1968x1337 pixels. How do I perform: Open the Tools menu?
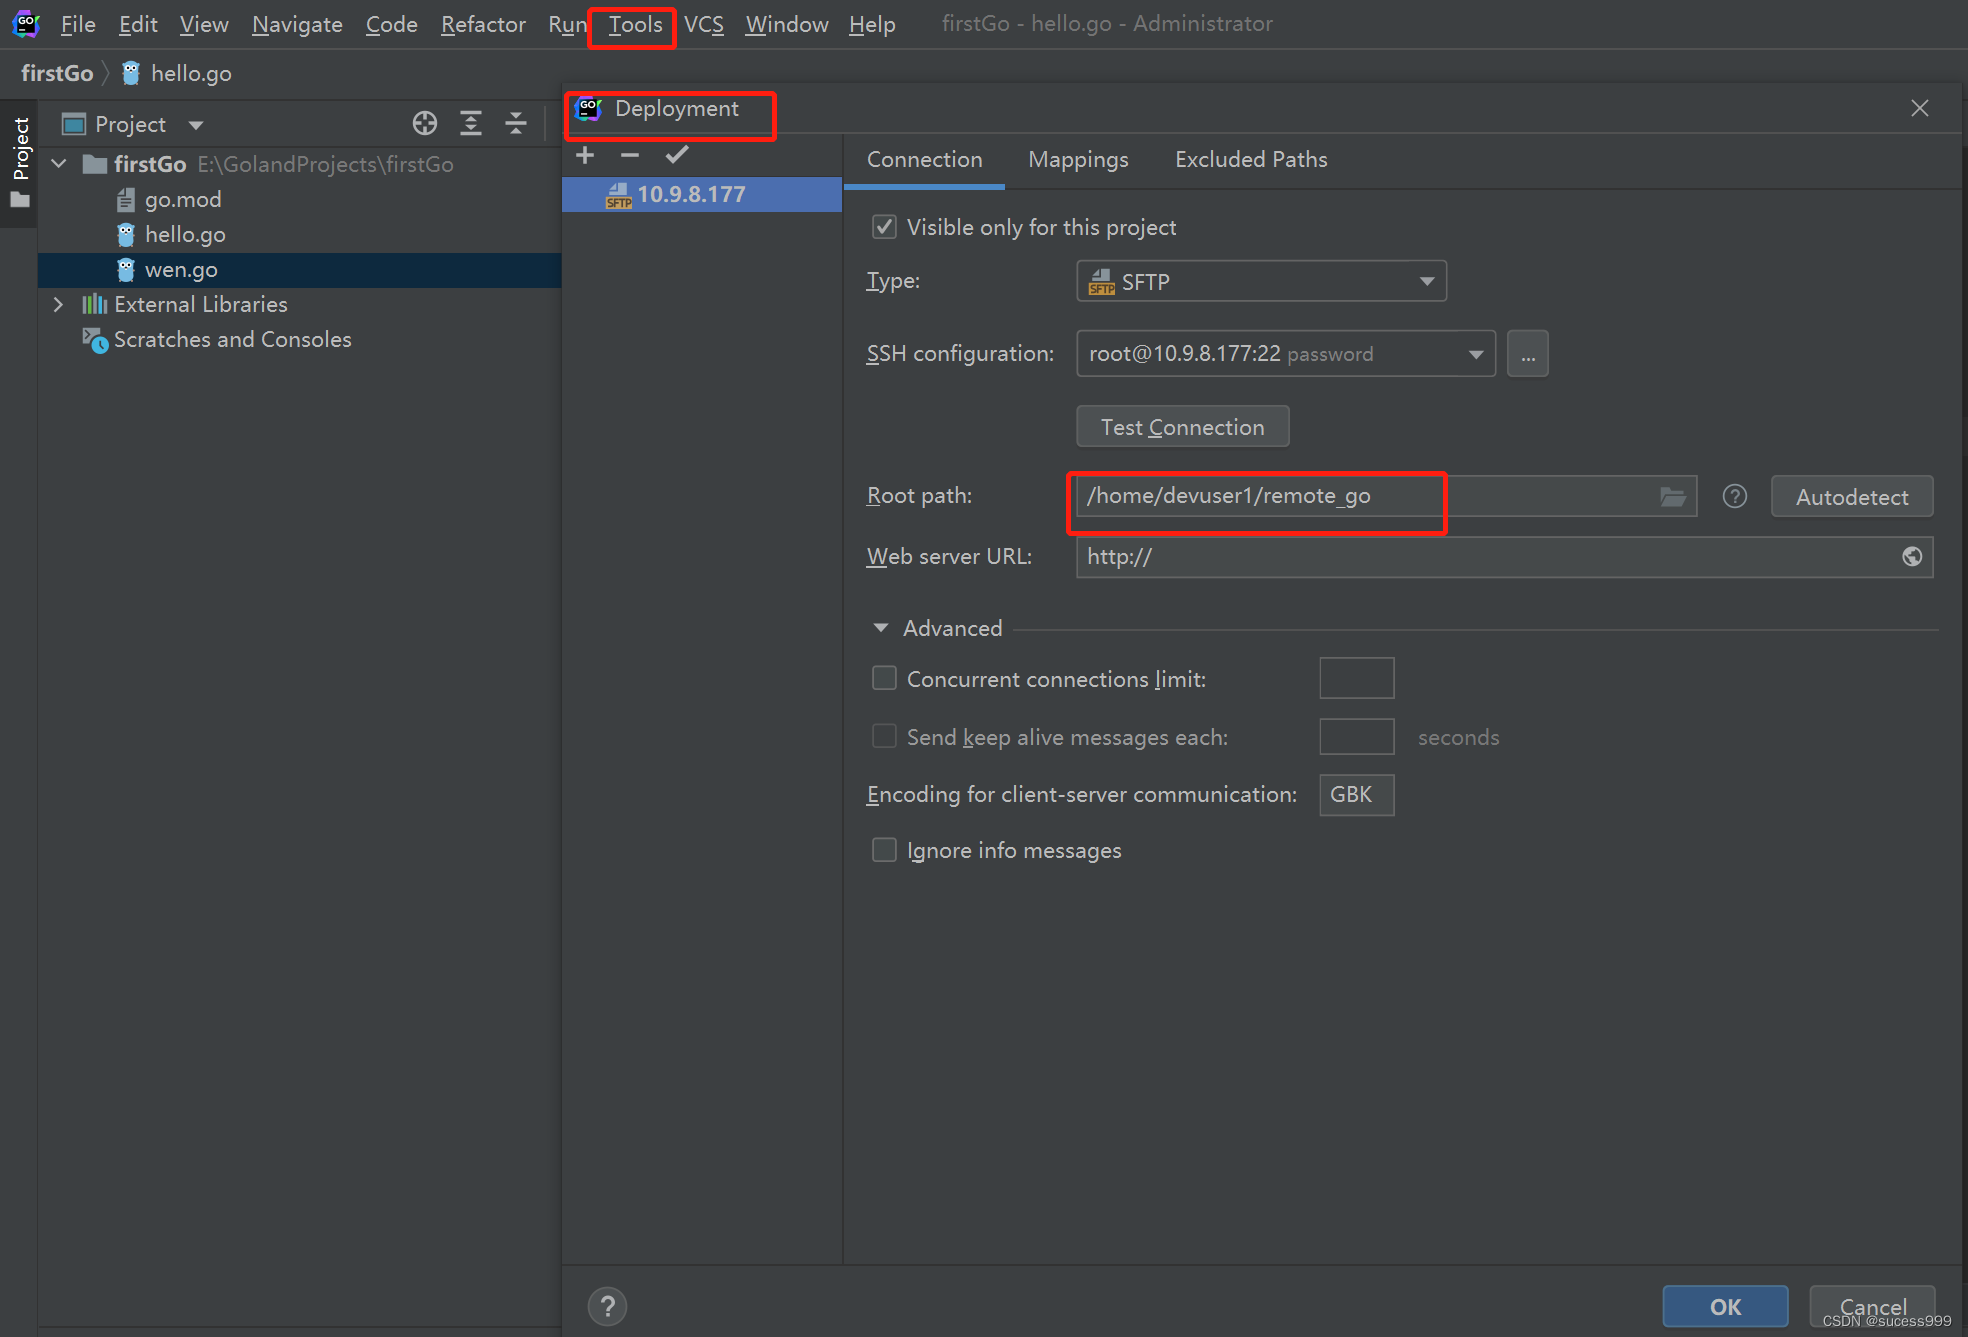point(634,25)
